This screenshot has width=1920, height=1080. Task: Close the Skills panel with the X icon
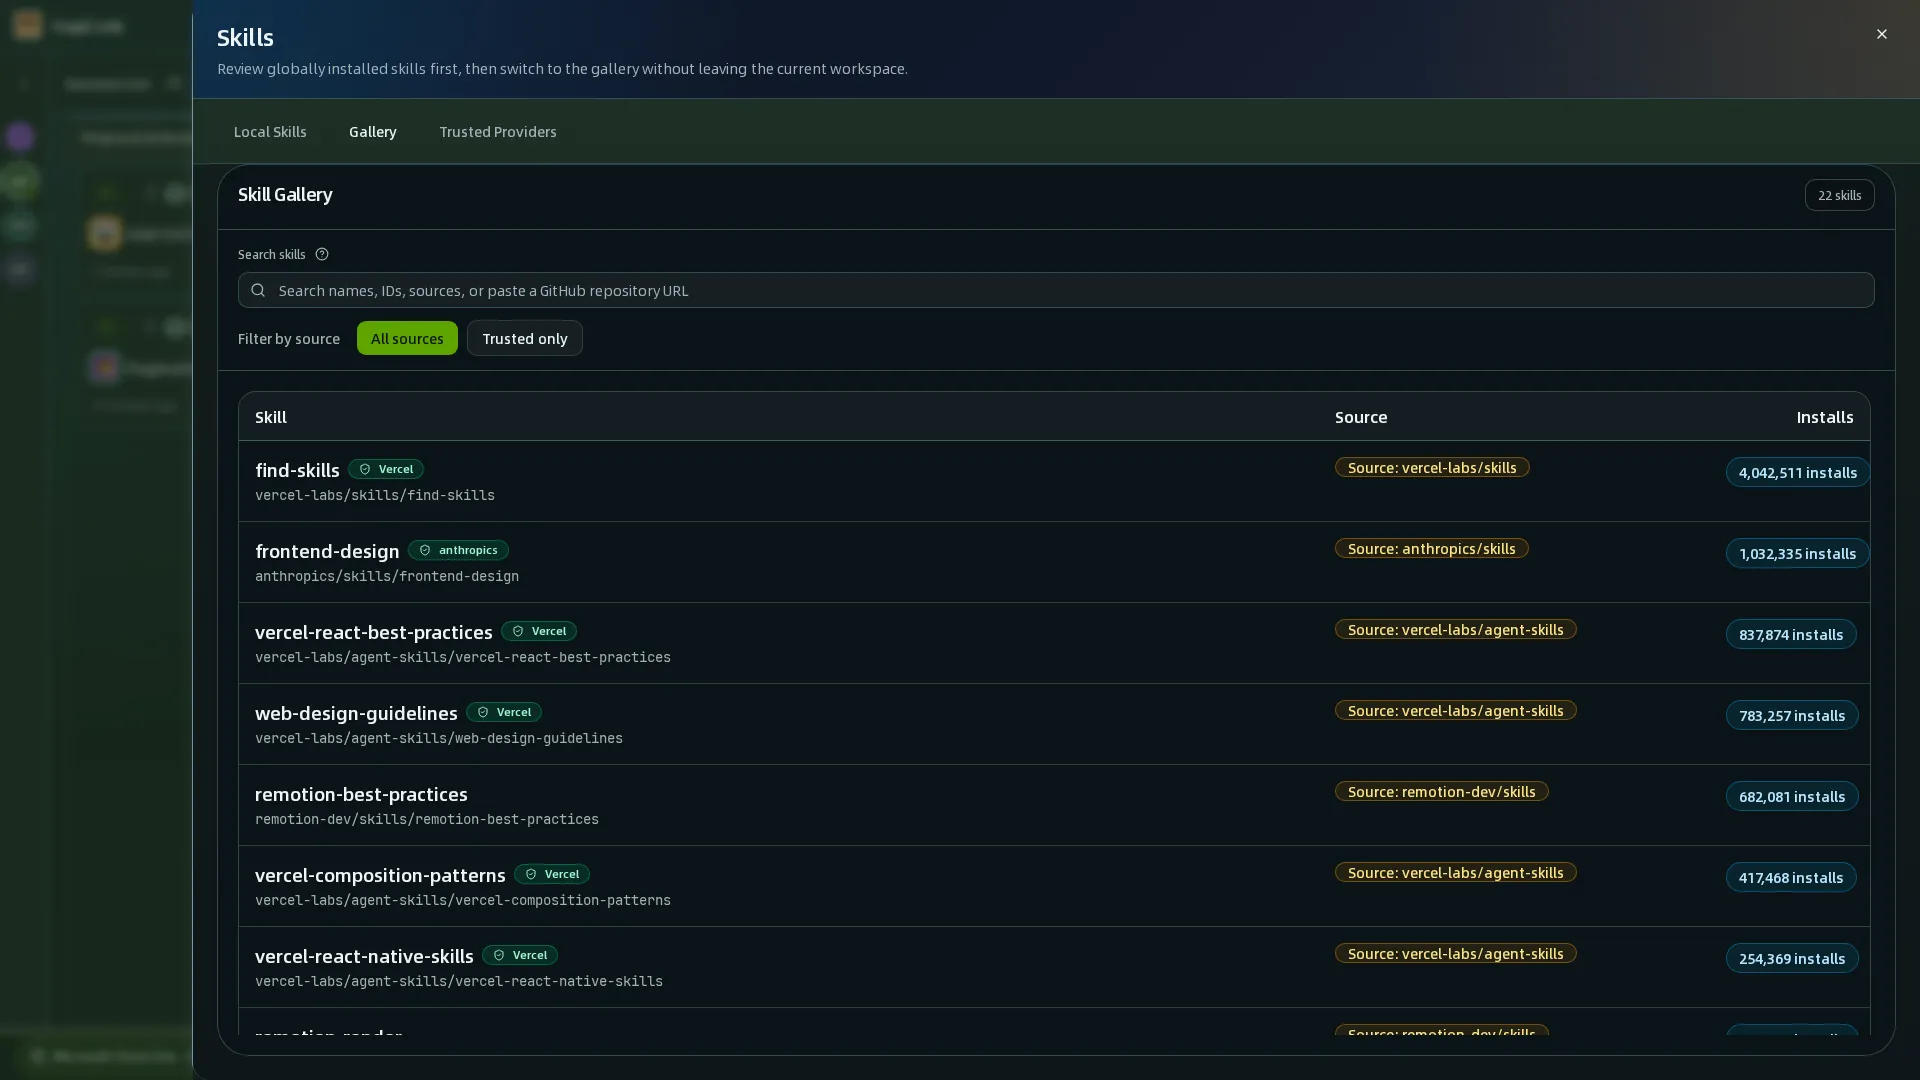1881,34
